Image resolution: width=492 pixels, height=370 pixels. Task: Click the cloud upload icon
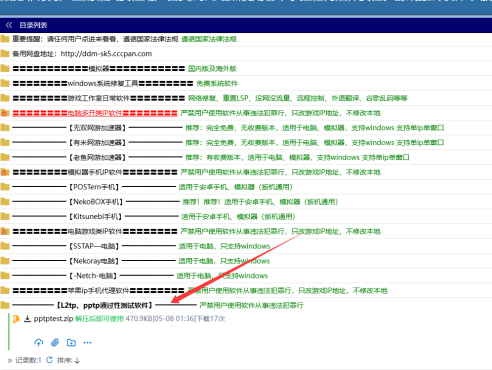(x=39, y=342)
